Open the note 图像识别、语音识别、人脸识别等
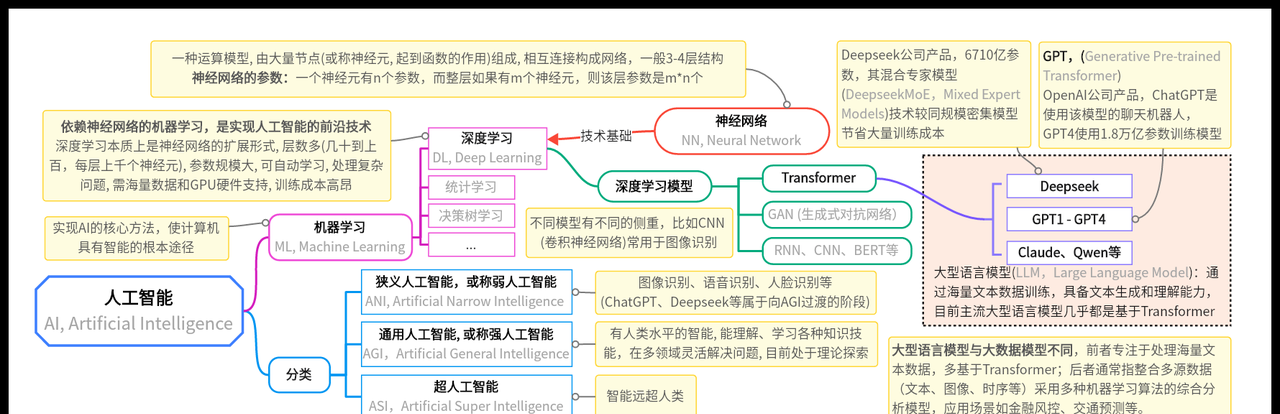The image size is (1280, 414). pyautogui.click(x=735, y=292)
